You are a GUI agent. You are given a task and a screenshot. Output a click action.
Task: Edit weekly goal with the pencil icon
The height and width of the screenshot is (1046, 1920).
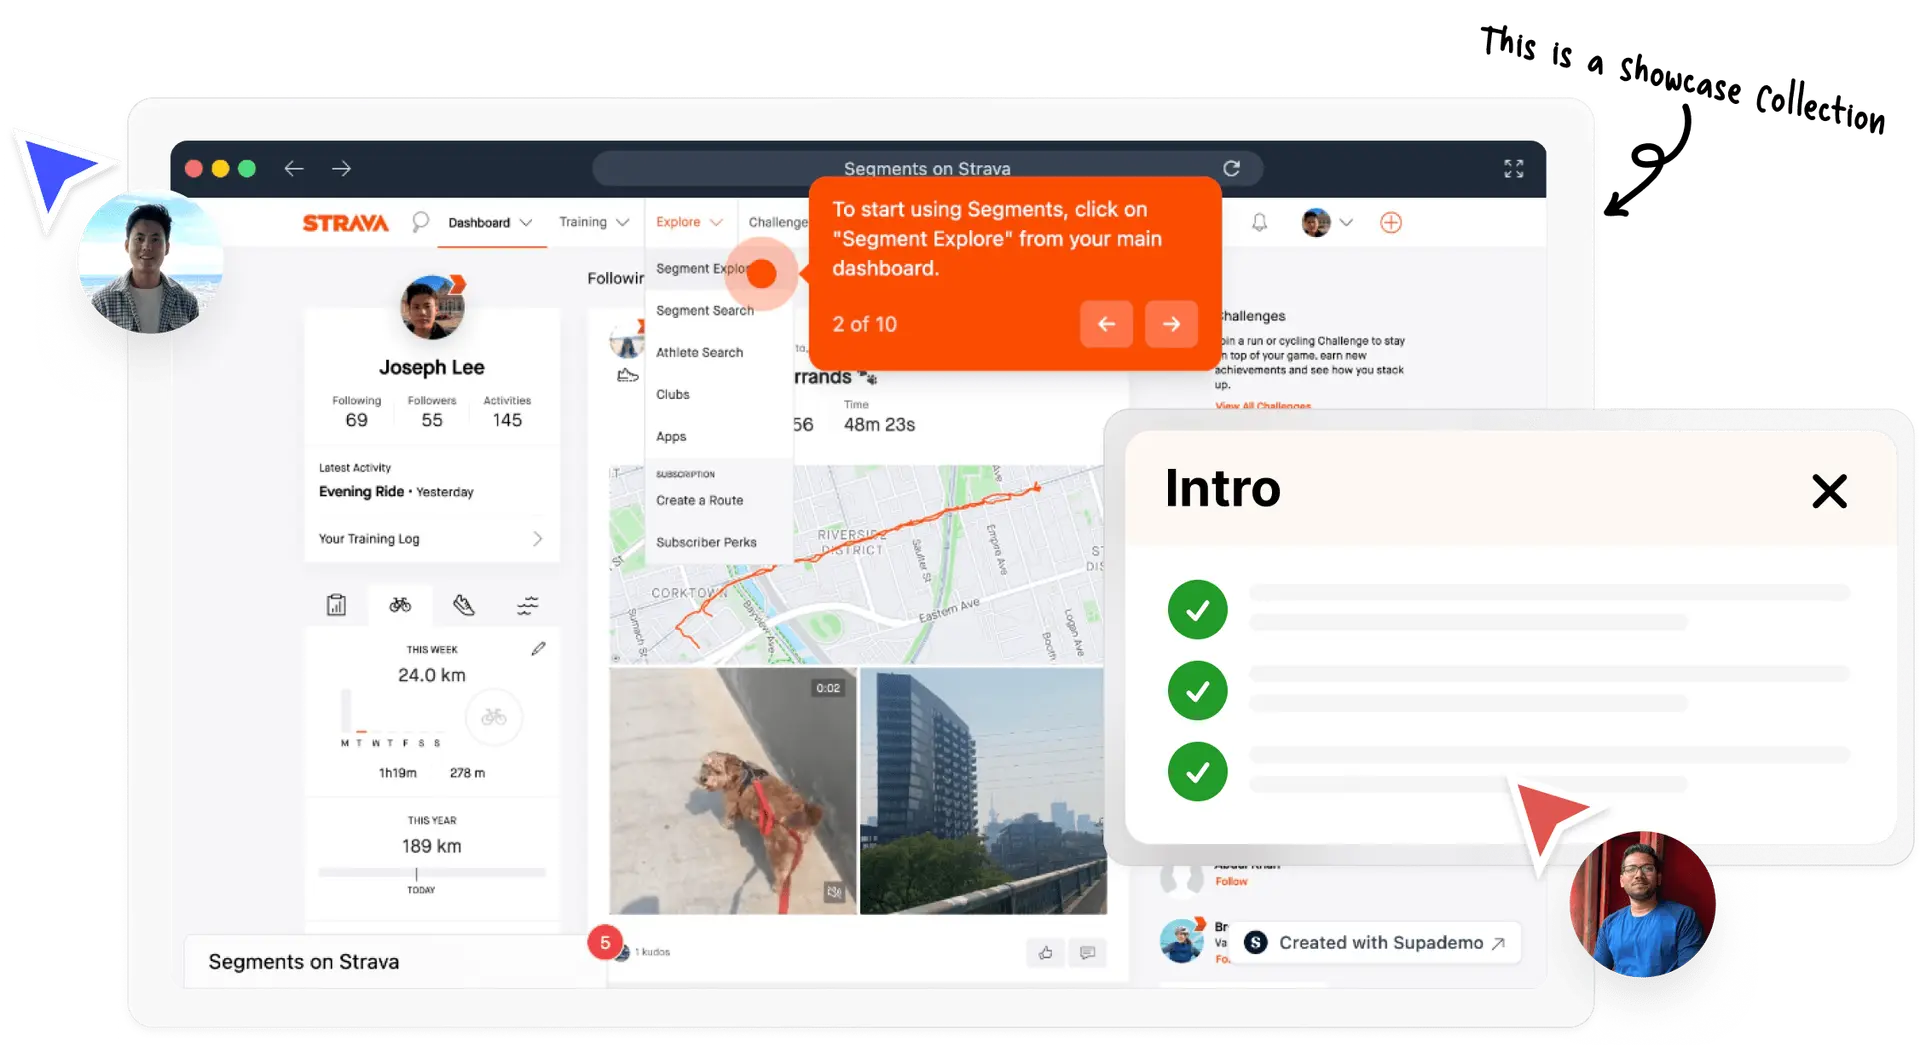click(538, 649)
